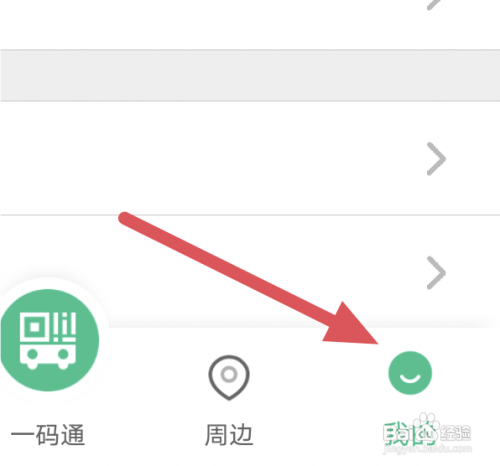500x466 pixels.
Task: Open the partially visible top chevron
Action: pyautogui.click(x=434, y=5)
